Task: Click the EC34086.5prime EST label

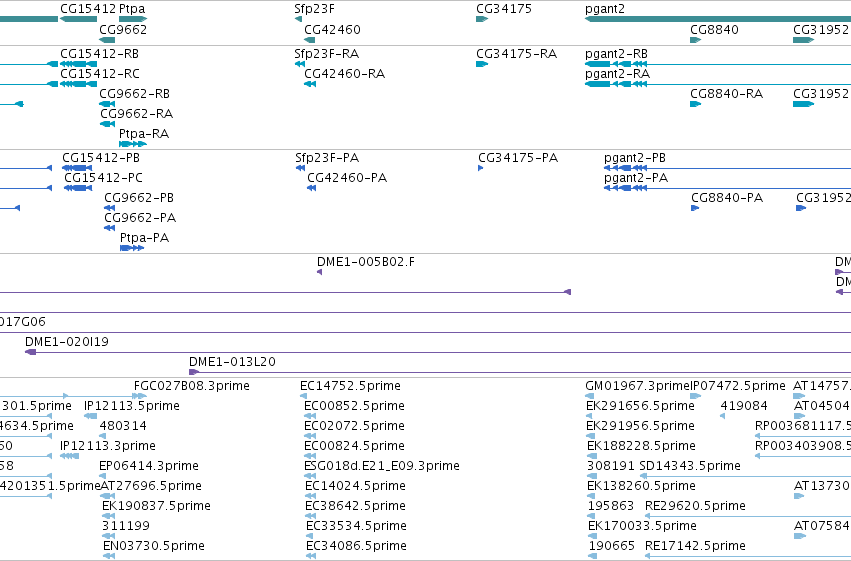Action: (357, 546)
